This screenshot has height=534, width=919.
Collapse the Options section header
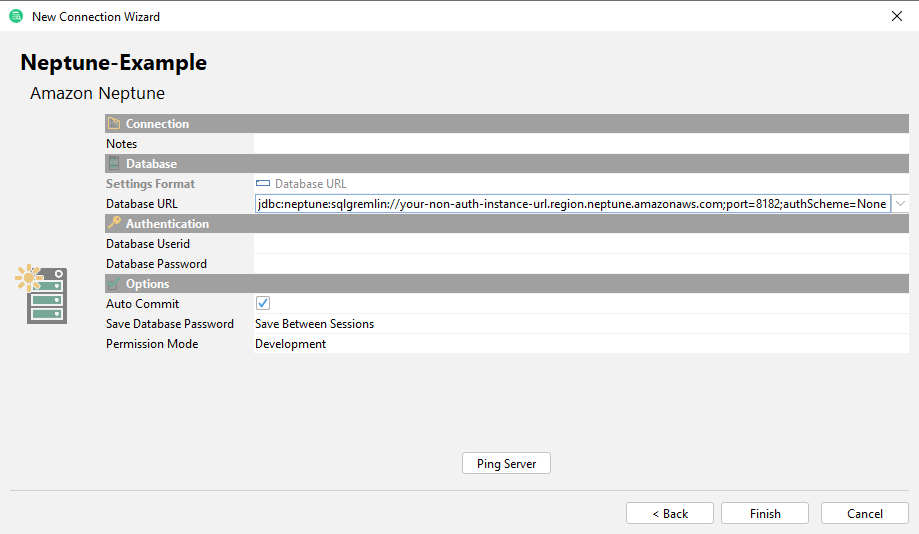click(x=507, y=284)
